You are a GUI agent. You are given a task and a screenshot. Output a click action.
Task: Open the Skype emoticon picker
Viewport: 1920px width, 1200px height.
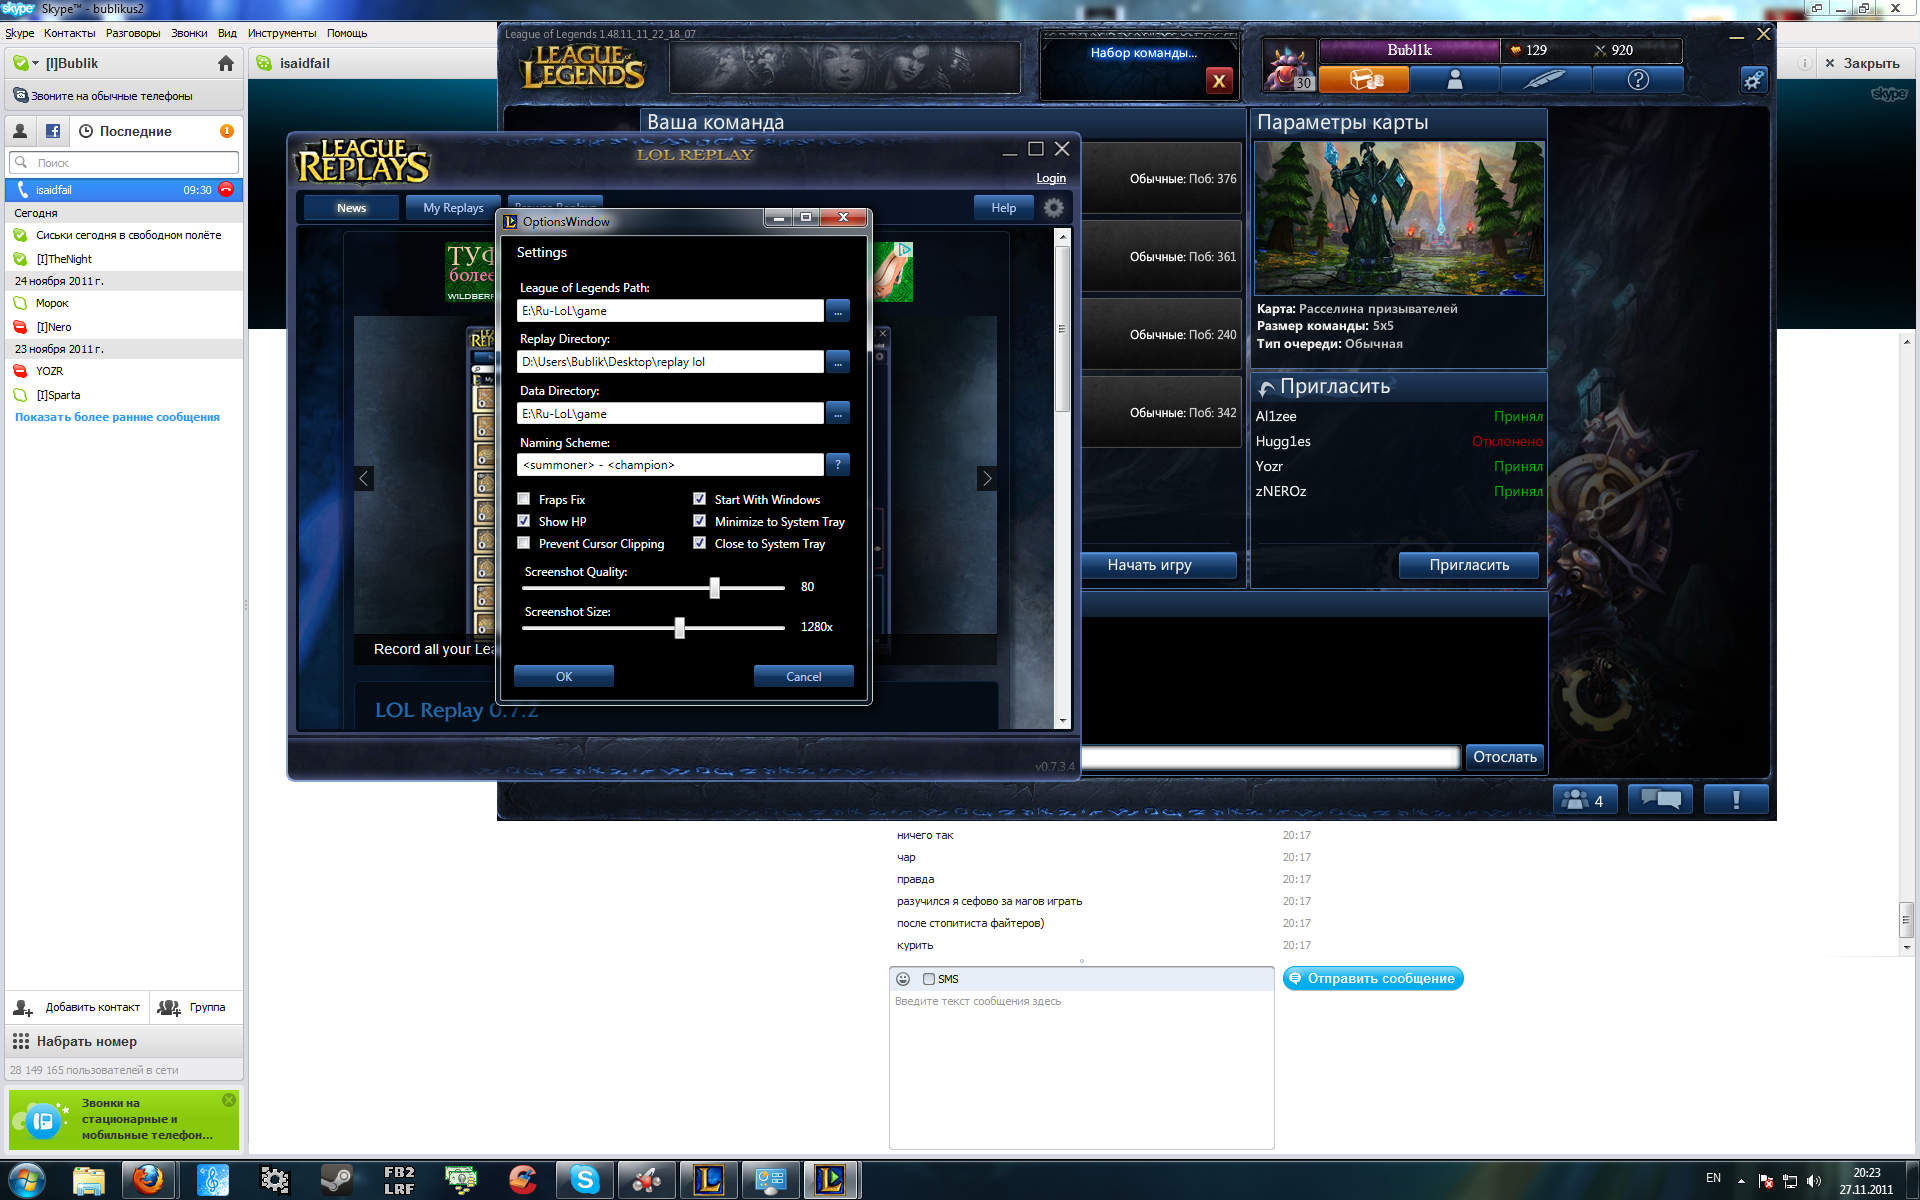click(903, 979)
